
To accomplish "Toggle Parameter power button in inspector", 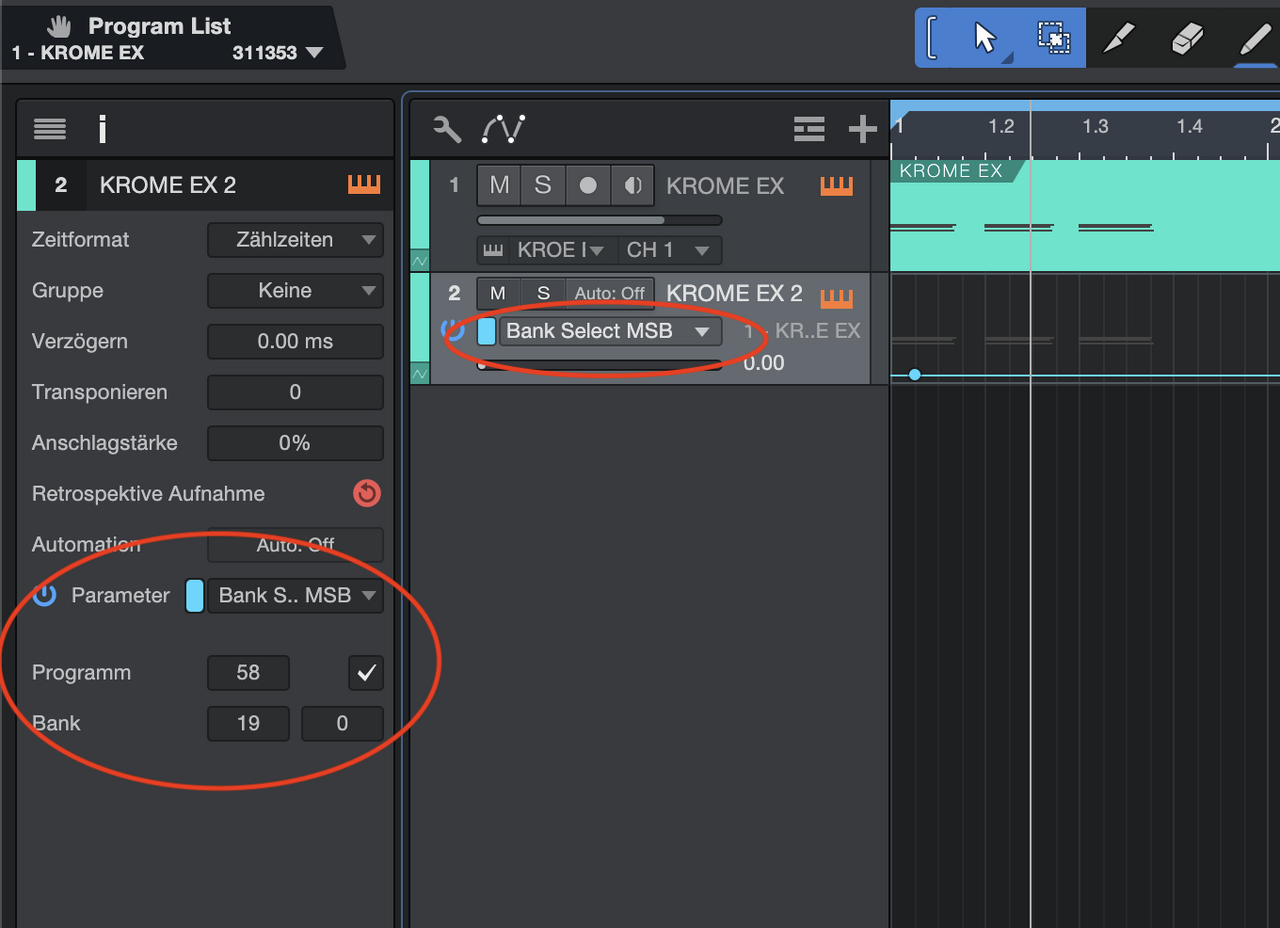I will pyautogui.click(x=45, y=596).
